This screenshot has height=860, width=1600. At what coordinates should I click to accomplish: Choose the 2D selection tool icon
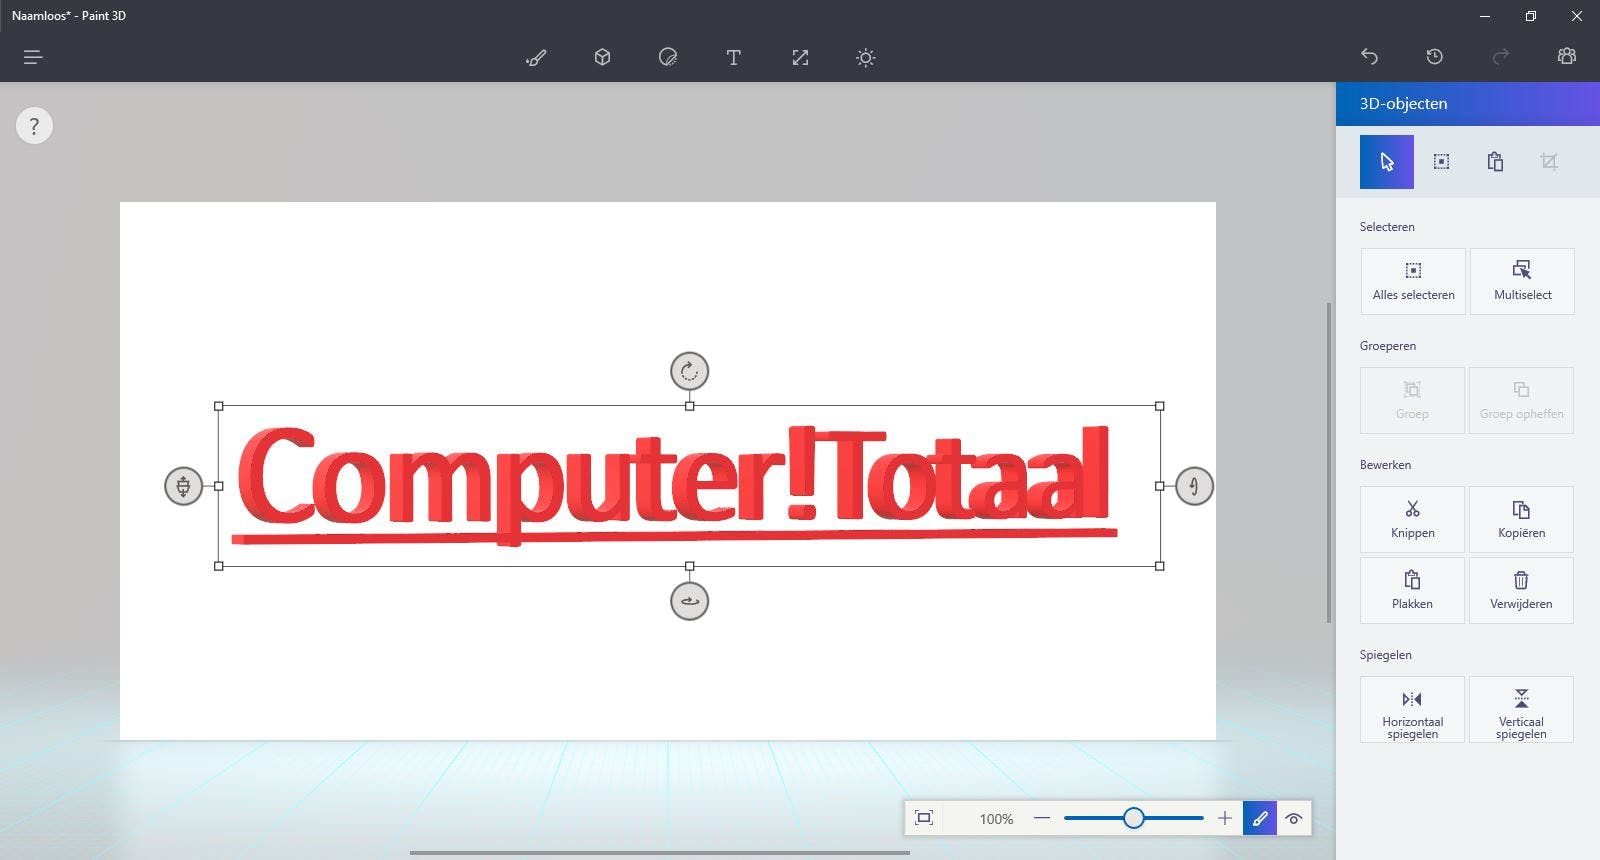click(1441, 162)
